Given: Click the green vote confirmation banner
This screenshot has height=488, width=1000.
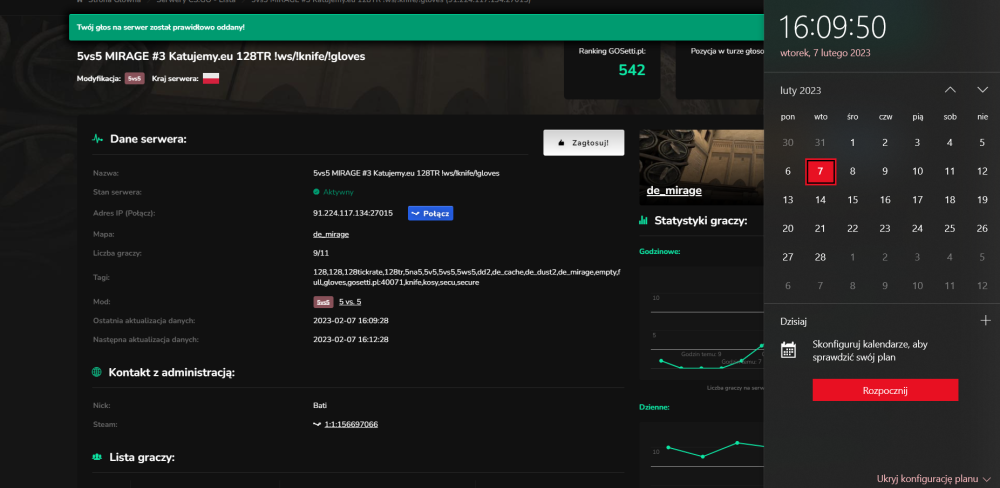Looking at the screenshot, I should 416,27.
